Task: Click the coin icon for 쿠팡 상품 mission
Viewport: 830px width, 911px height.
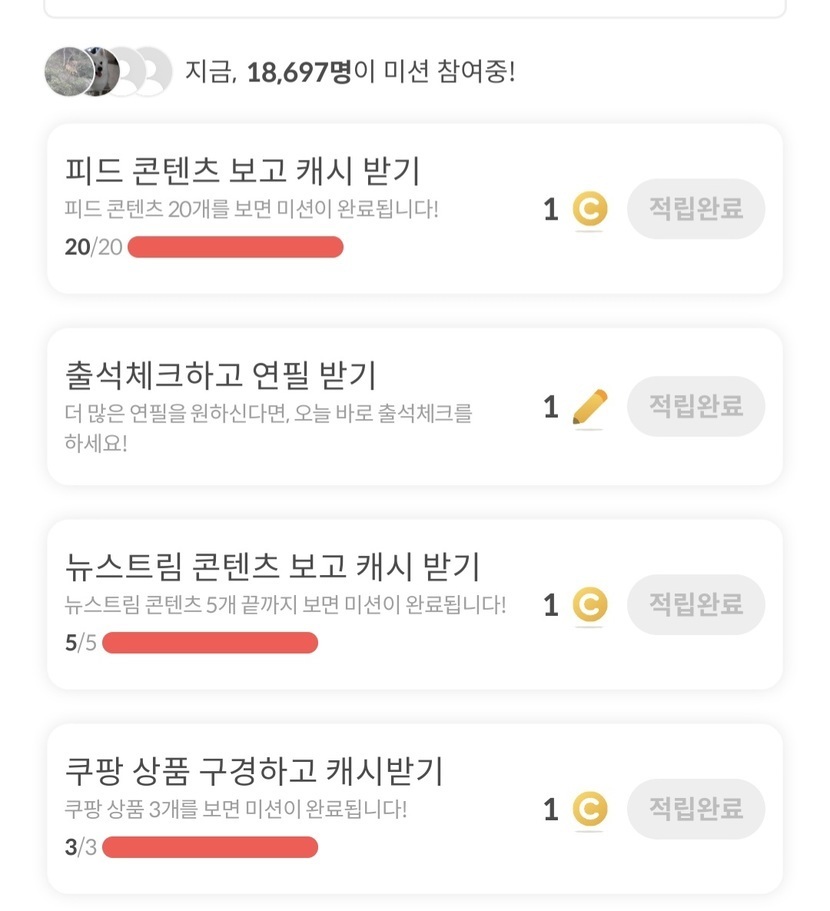Action: pyautogui.click(x=590, y=809)
